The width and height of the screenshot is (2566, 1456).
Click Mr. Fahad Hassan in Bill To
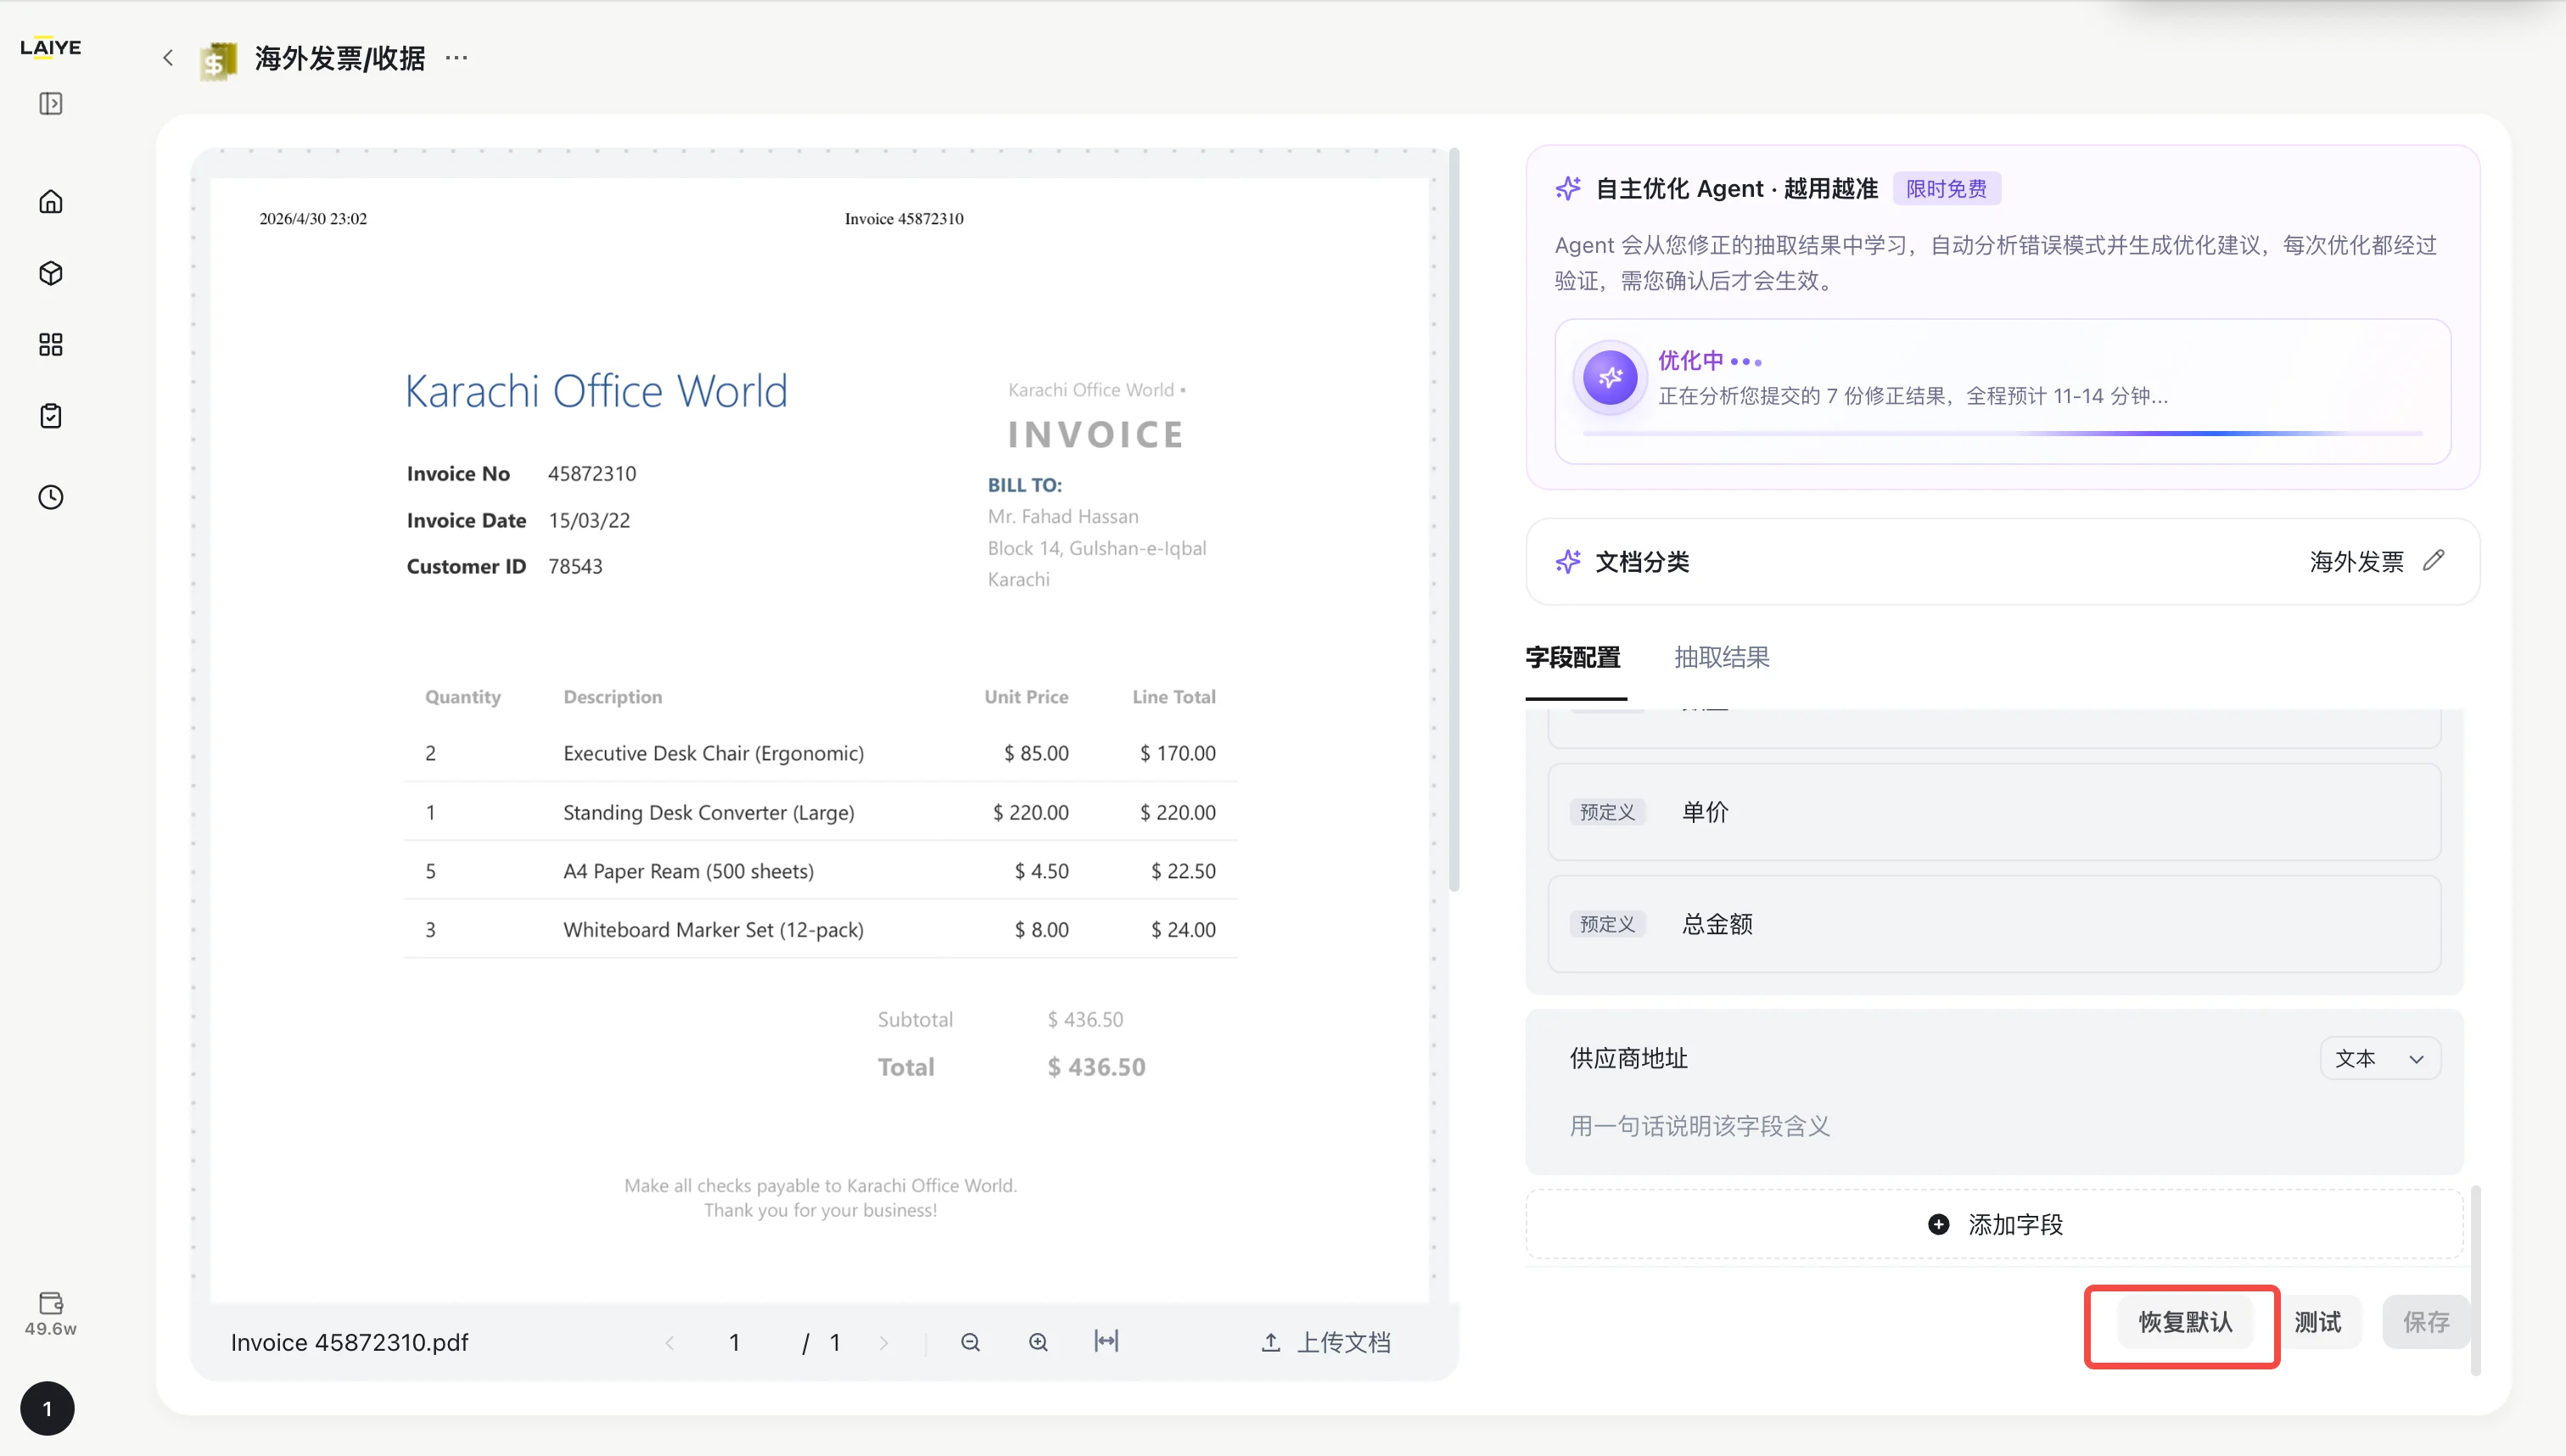pos(1063,516)
